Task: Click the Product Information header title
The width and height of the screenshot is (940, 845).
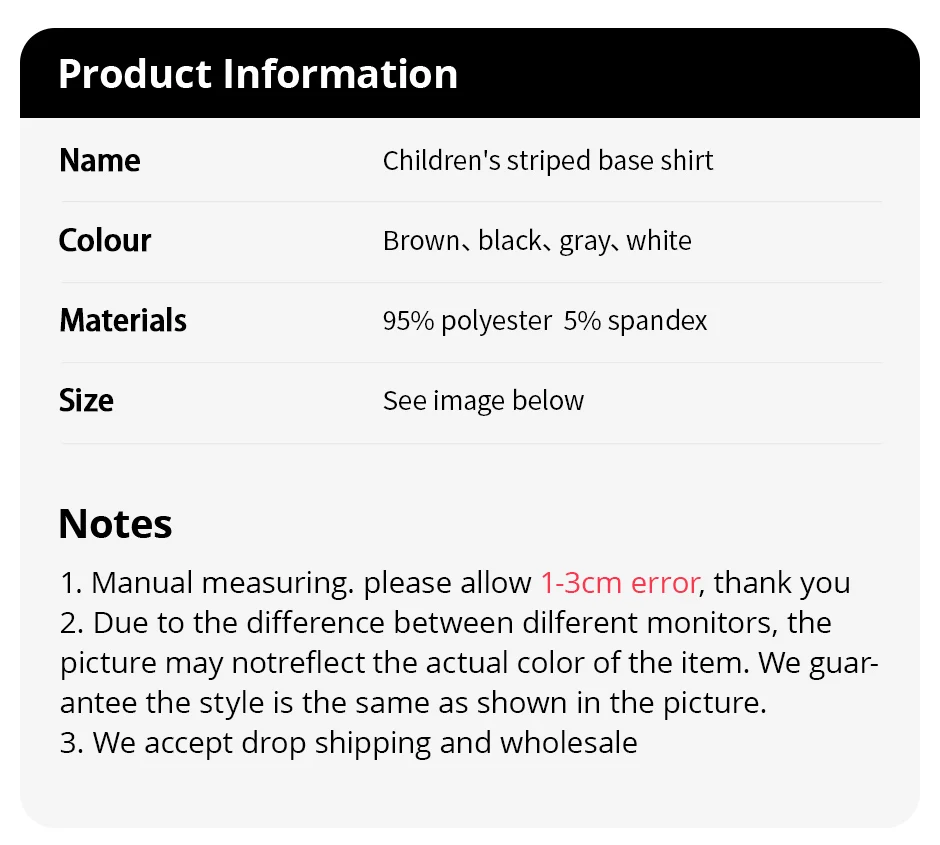Action: 258,74
